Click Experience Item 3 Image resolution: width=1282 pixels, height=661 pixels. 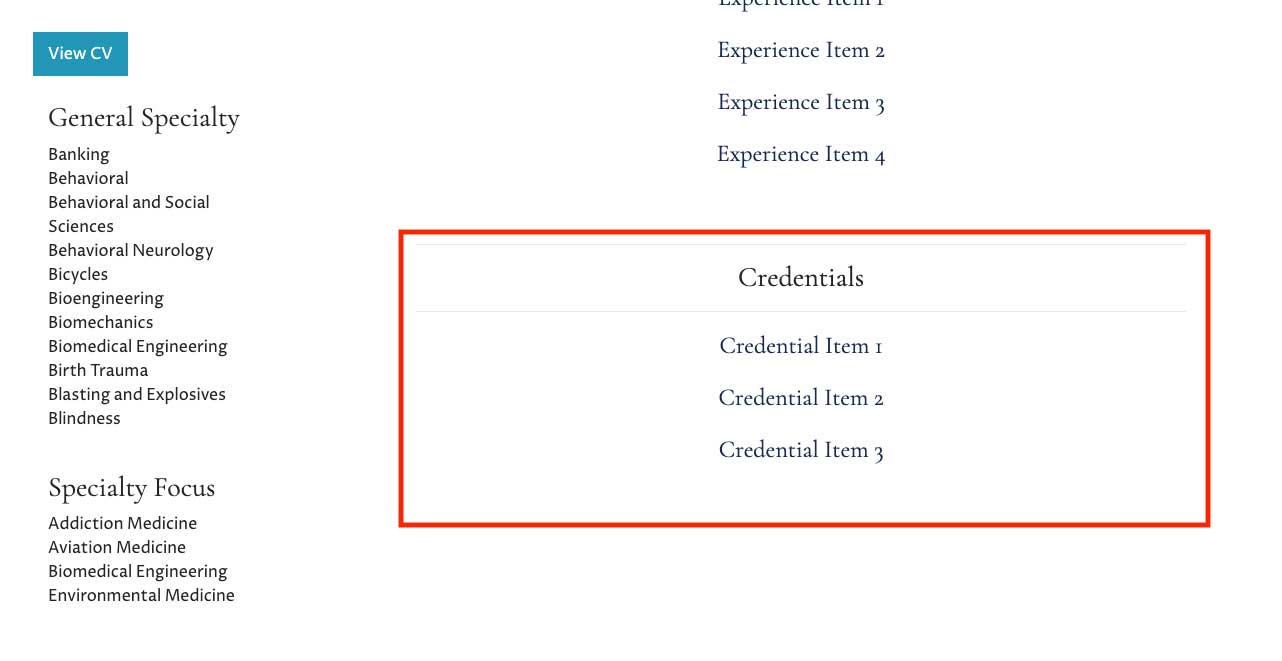coord(801,103)
